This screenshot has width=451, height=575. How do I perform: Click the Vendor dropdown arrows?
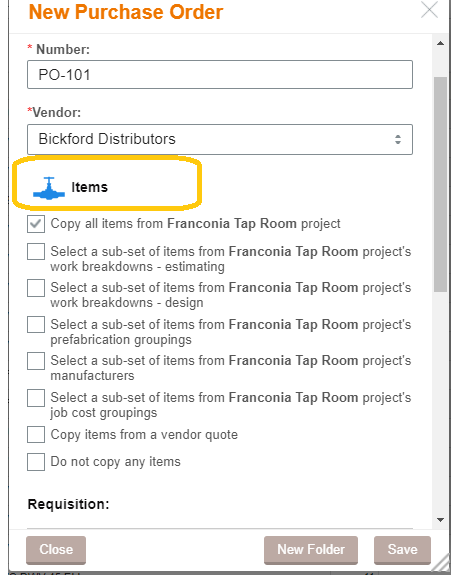pos(398,139)
